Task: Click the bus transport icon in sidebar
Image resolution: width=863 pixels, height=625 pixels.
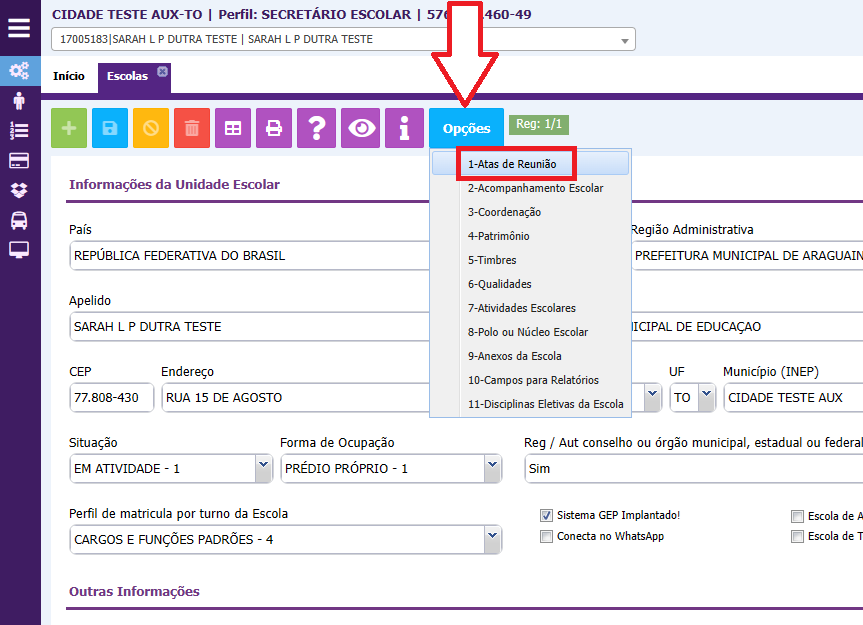Action: click(x=19, y=220)
